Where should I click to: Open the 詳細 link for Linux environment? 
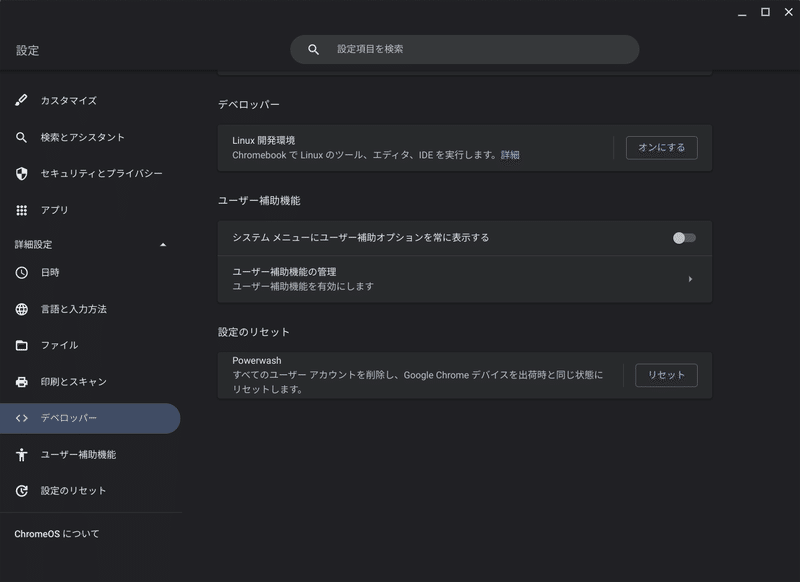click(x=510, y=155)
